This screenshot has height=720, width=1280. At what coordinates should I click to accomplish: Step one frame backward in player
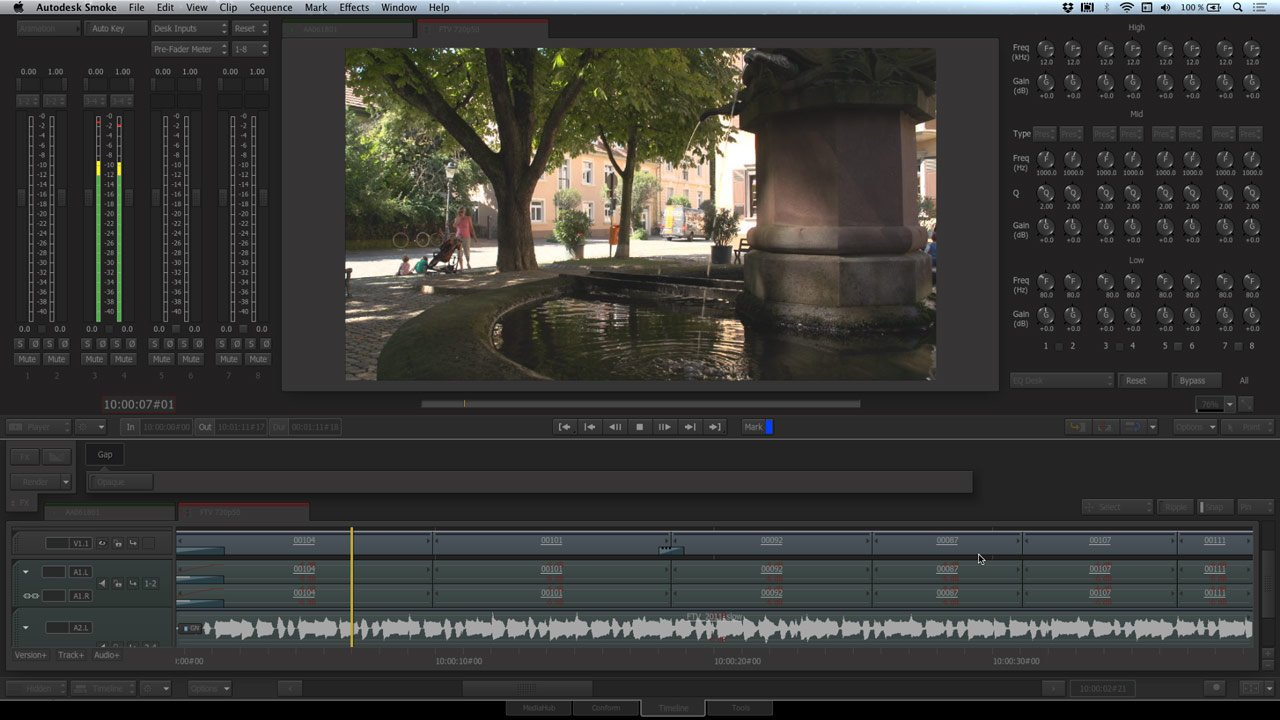pyautogui.click(x=615, y=427)
